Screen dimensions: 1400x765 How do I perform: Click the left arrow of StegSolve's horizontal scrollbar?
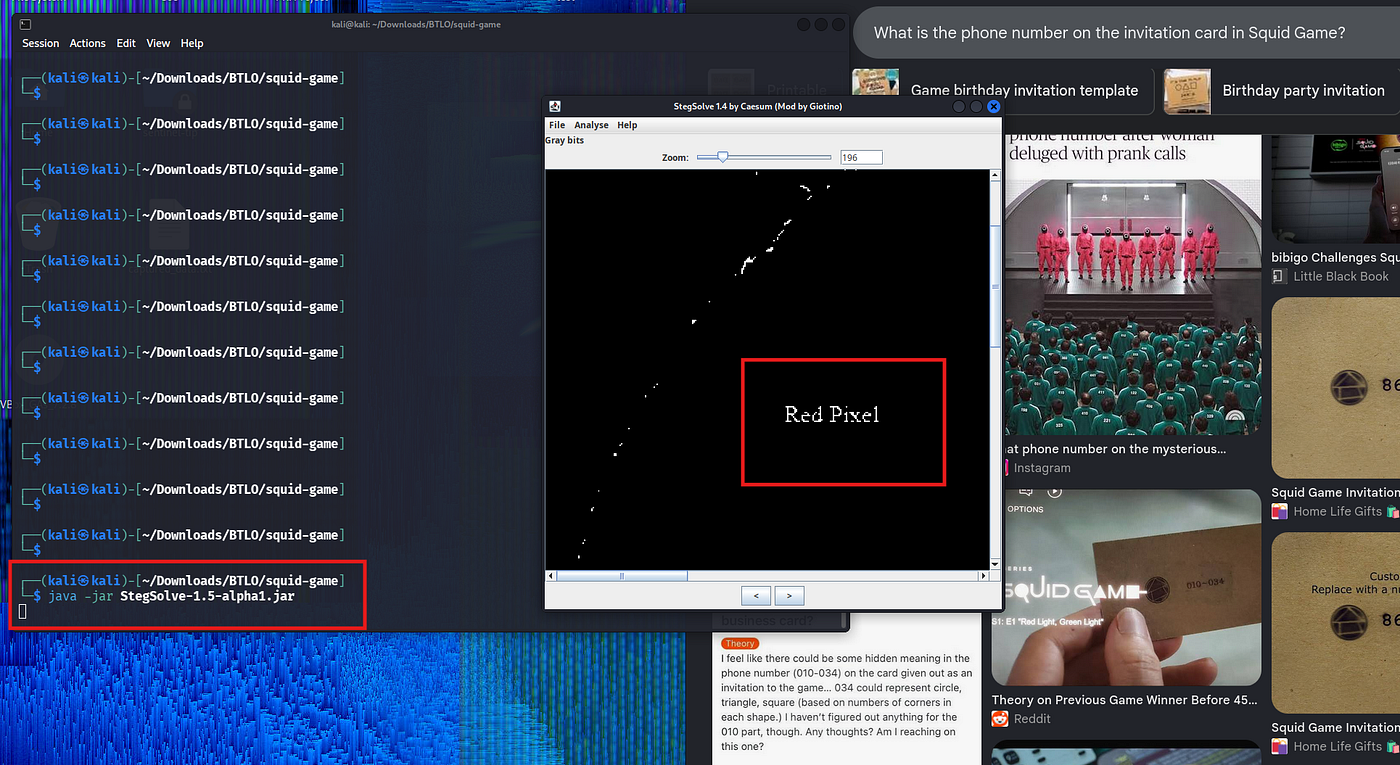[x=550, y=576]
